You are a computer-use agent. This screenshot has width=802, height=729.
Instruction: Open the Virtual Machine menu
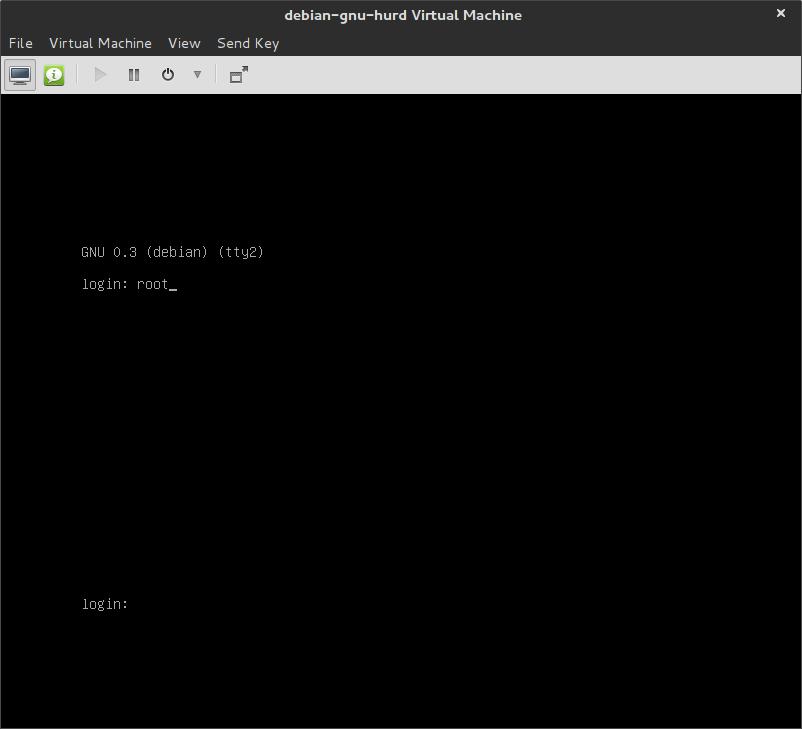(x=100, y=43)
